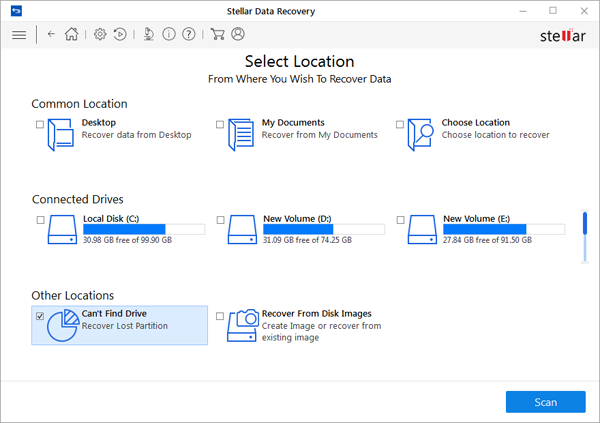600x423 pixels.
Task: Click the 'Local Disk (C:)' label
Action: (x=111, y=219)
